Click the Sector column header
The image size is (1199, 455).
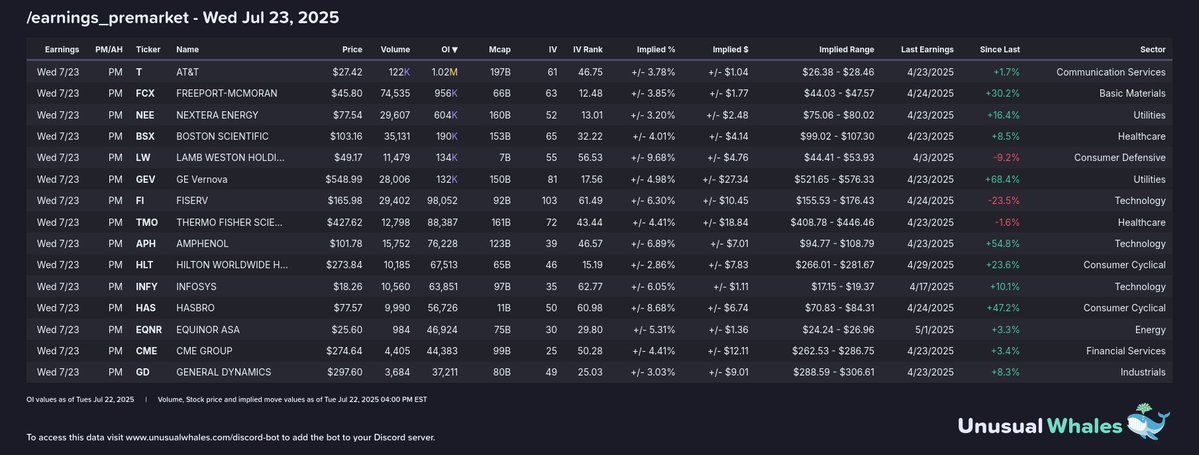[1153, 50]
